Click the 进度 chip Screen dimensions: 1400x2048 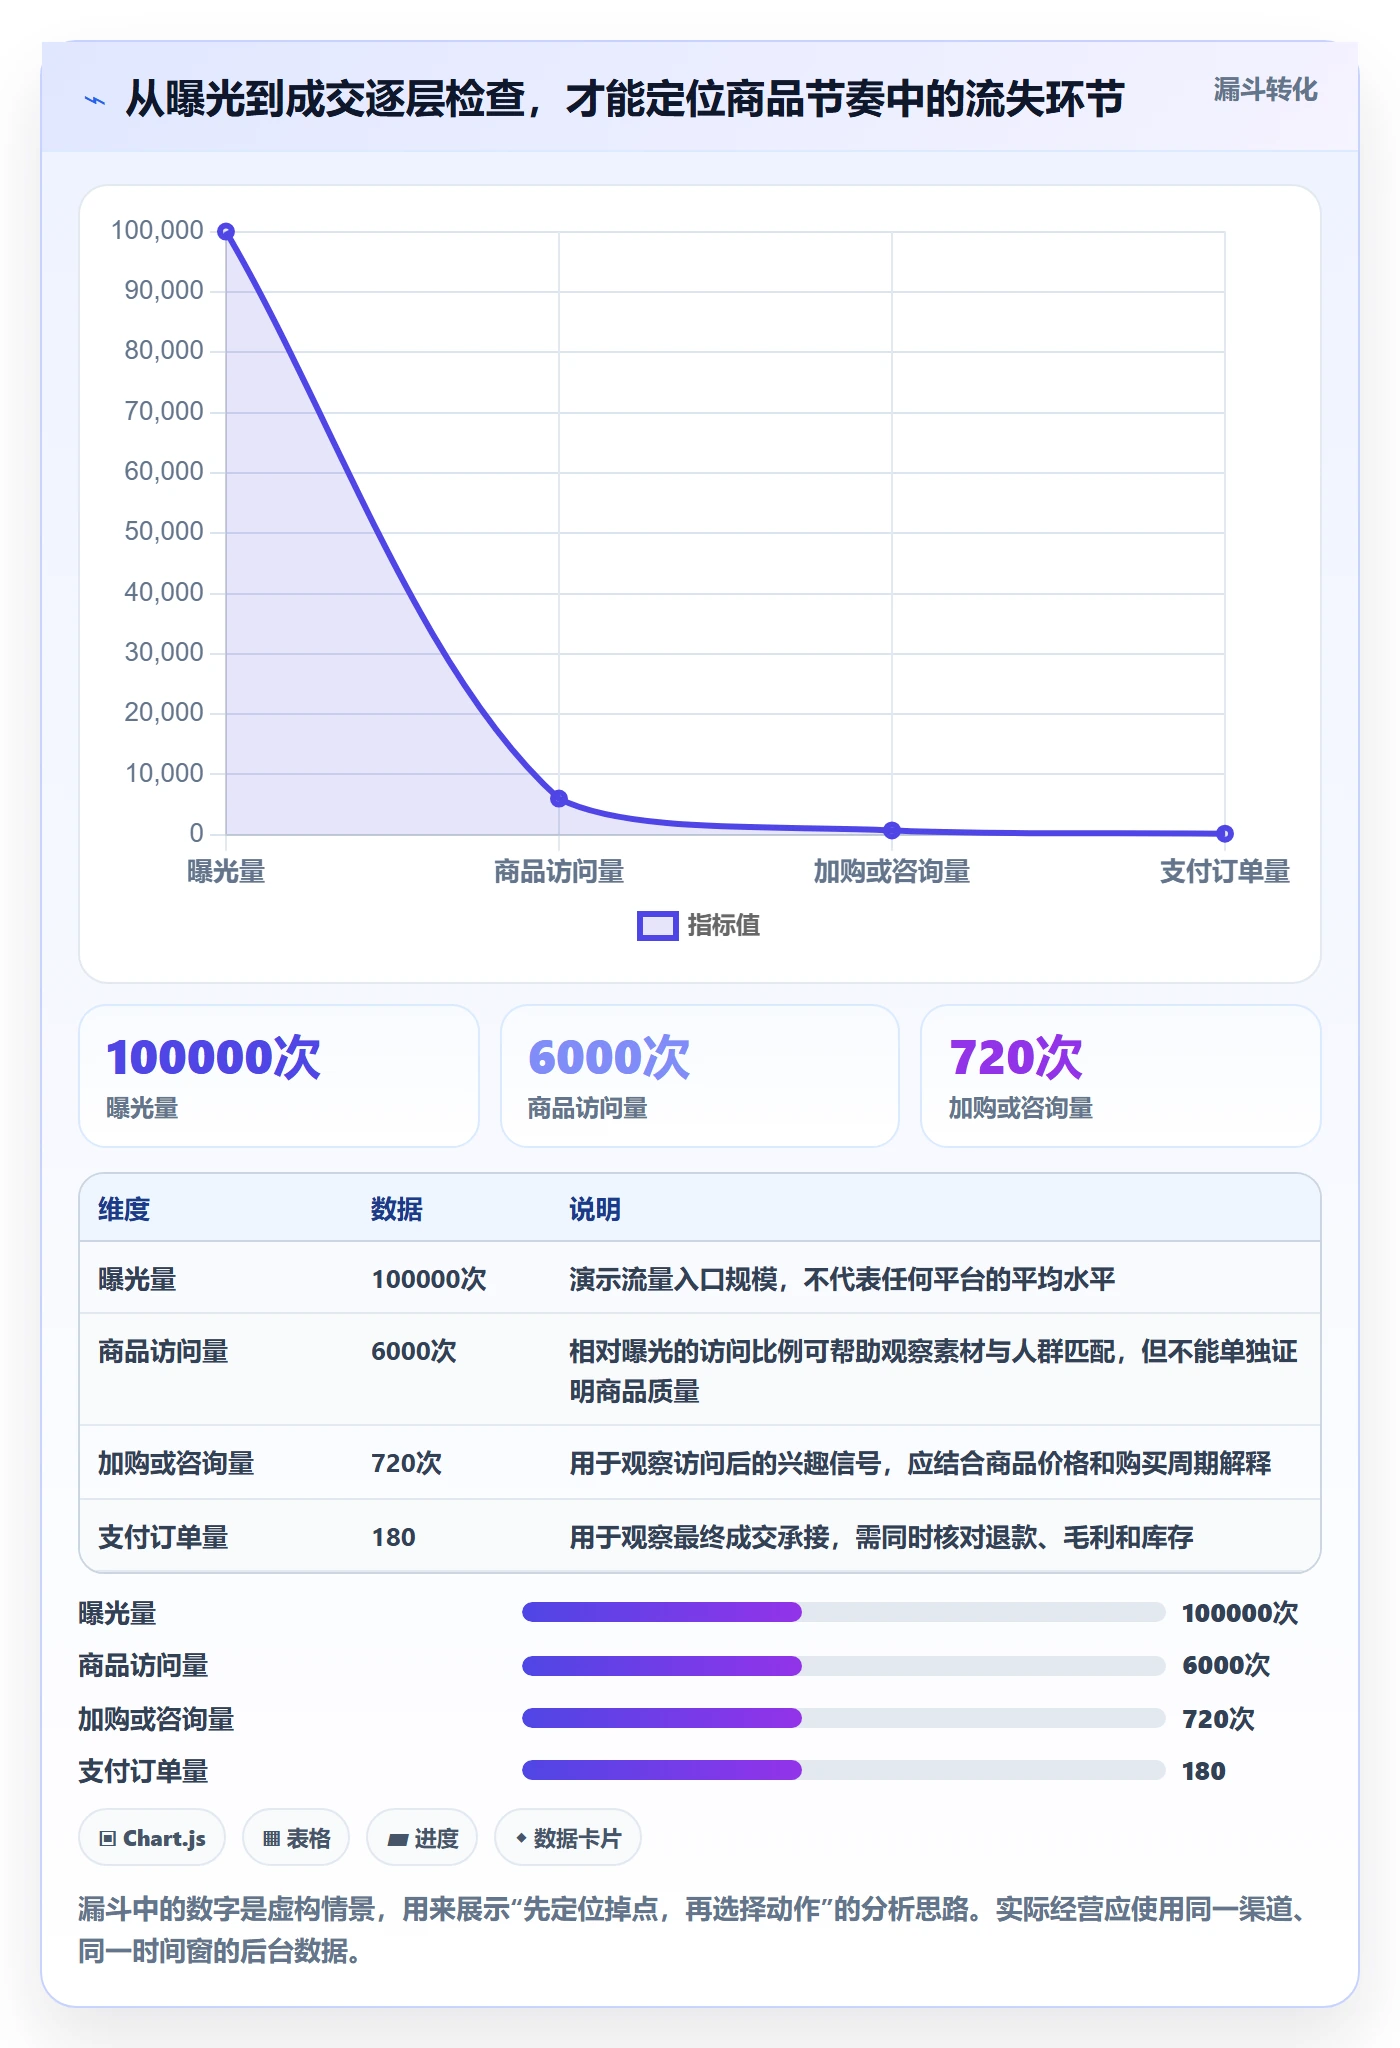coord(422,1838)
